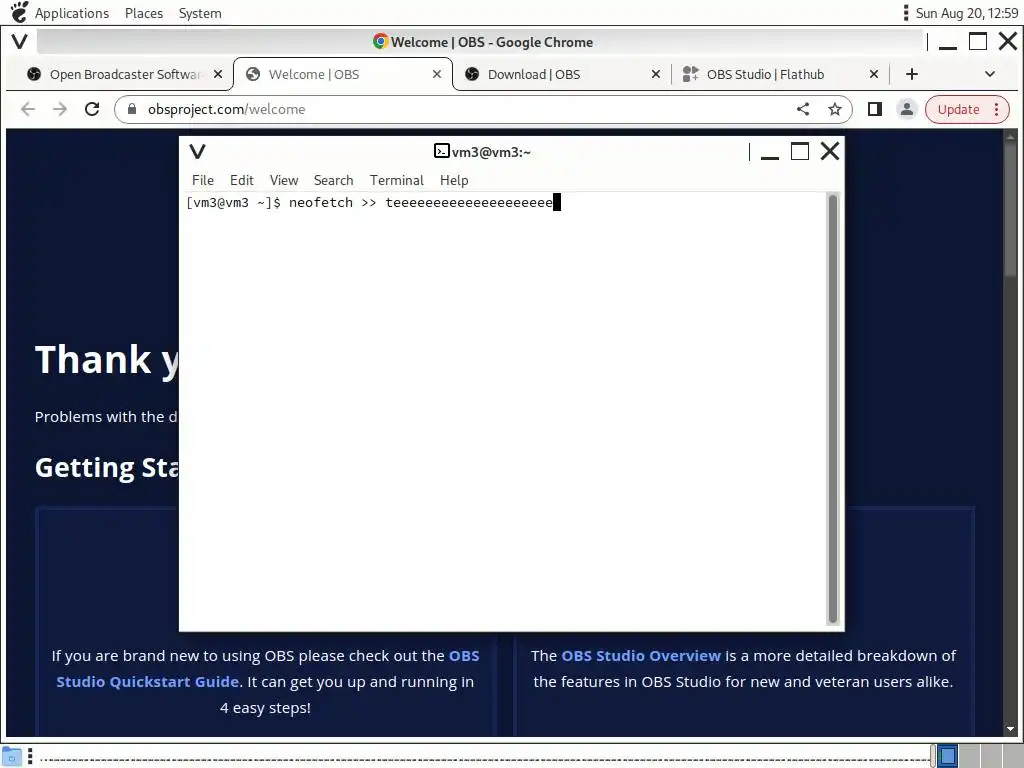Share this page icon in address bar

pyautogui.click(x=803, y=109)
